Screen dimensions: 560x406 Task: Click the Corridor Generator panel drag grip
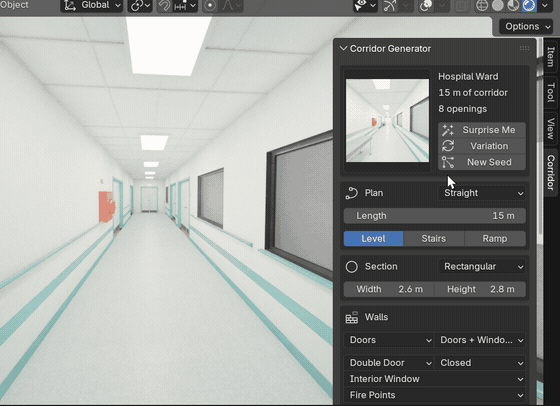pos(524,48)
